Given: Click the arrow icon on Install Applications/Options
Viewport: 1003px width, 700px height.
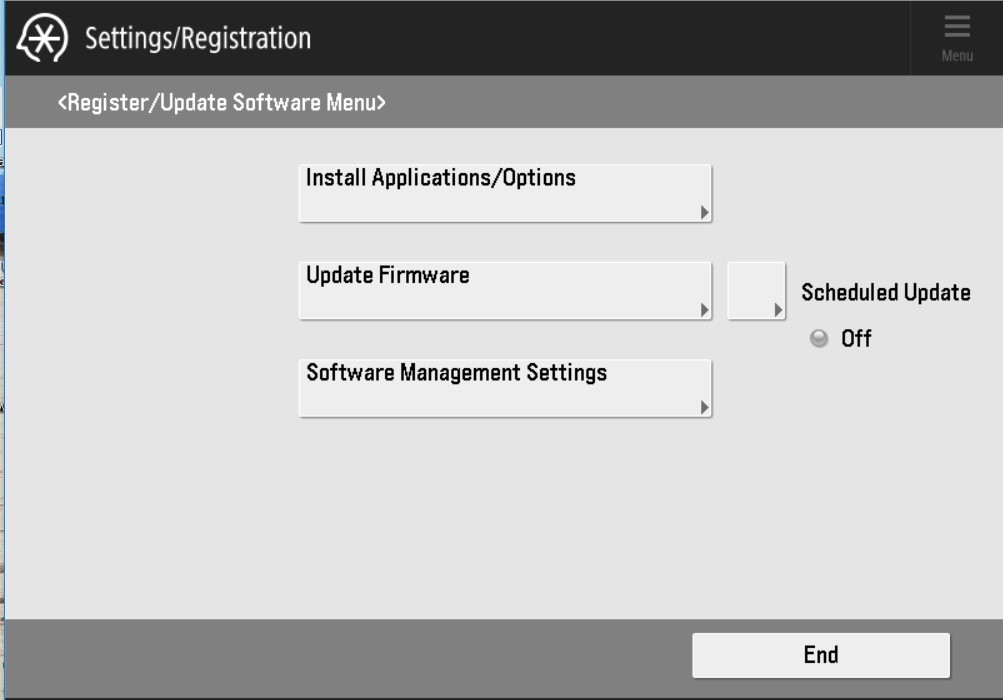Looking at the screenshot, I should [704, 212].
